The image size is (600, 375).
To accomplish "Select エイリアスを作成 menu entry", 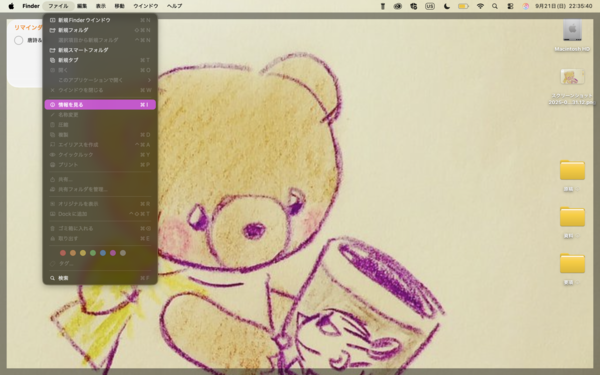I will [100, 145].
